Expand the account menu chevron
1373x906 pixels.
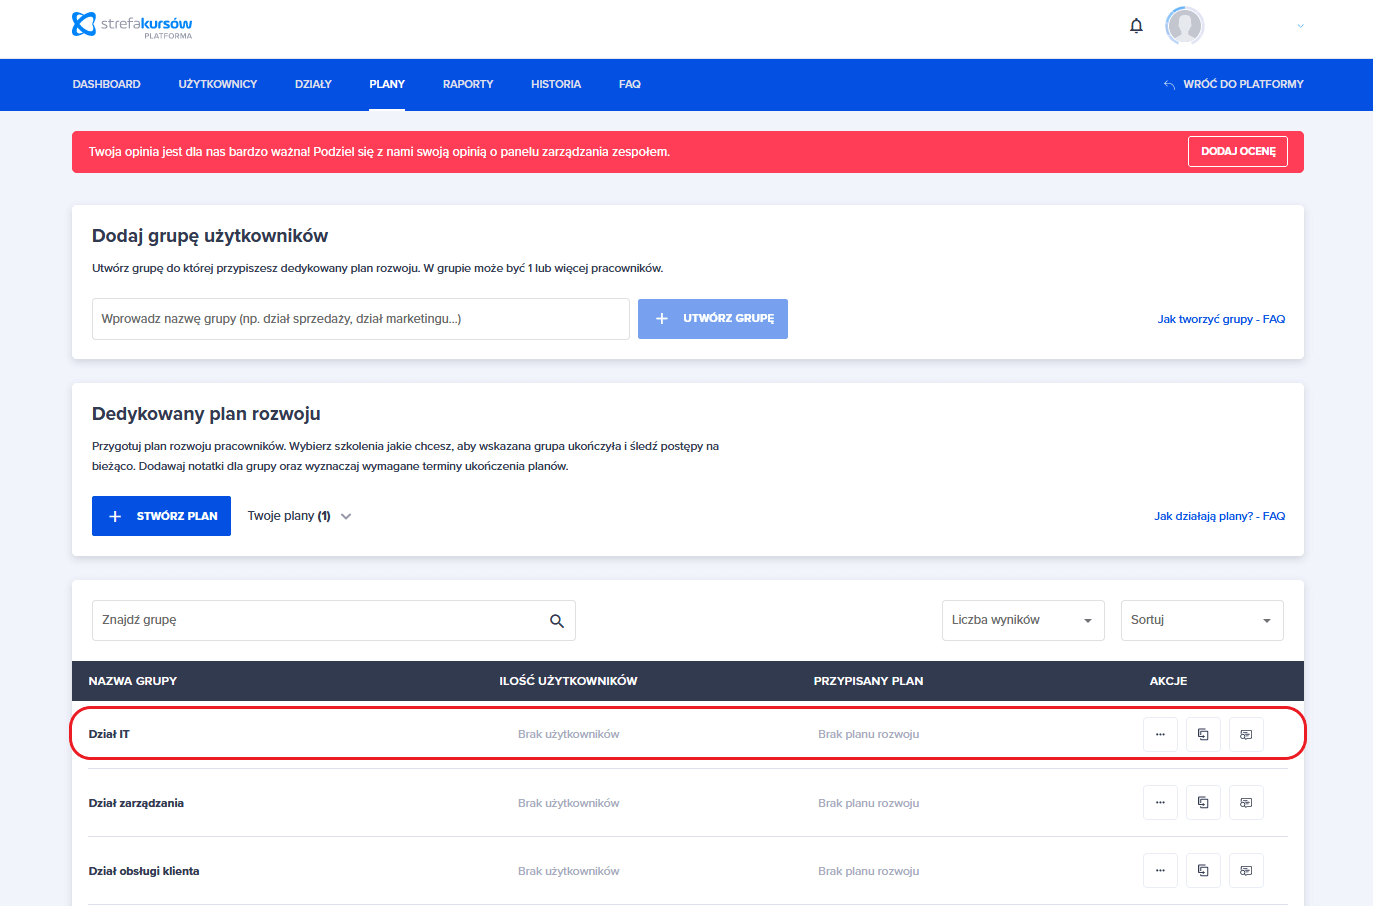[x=1300, y=26]
